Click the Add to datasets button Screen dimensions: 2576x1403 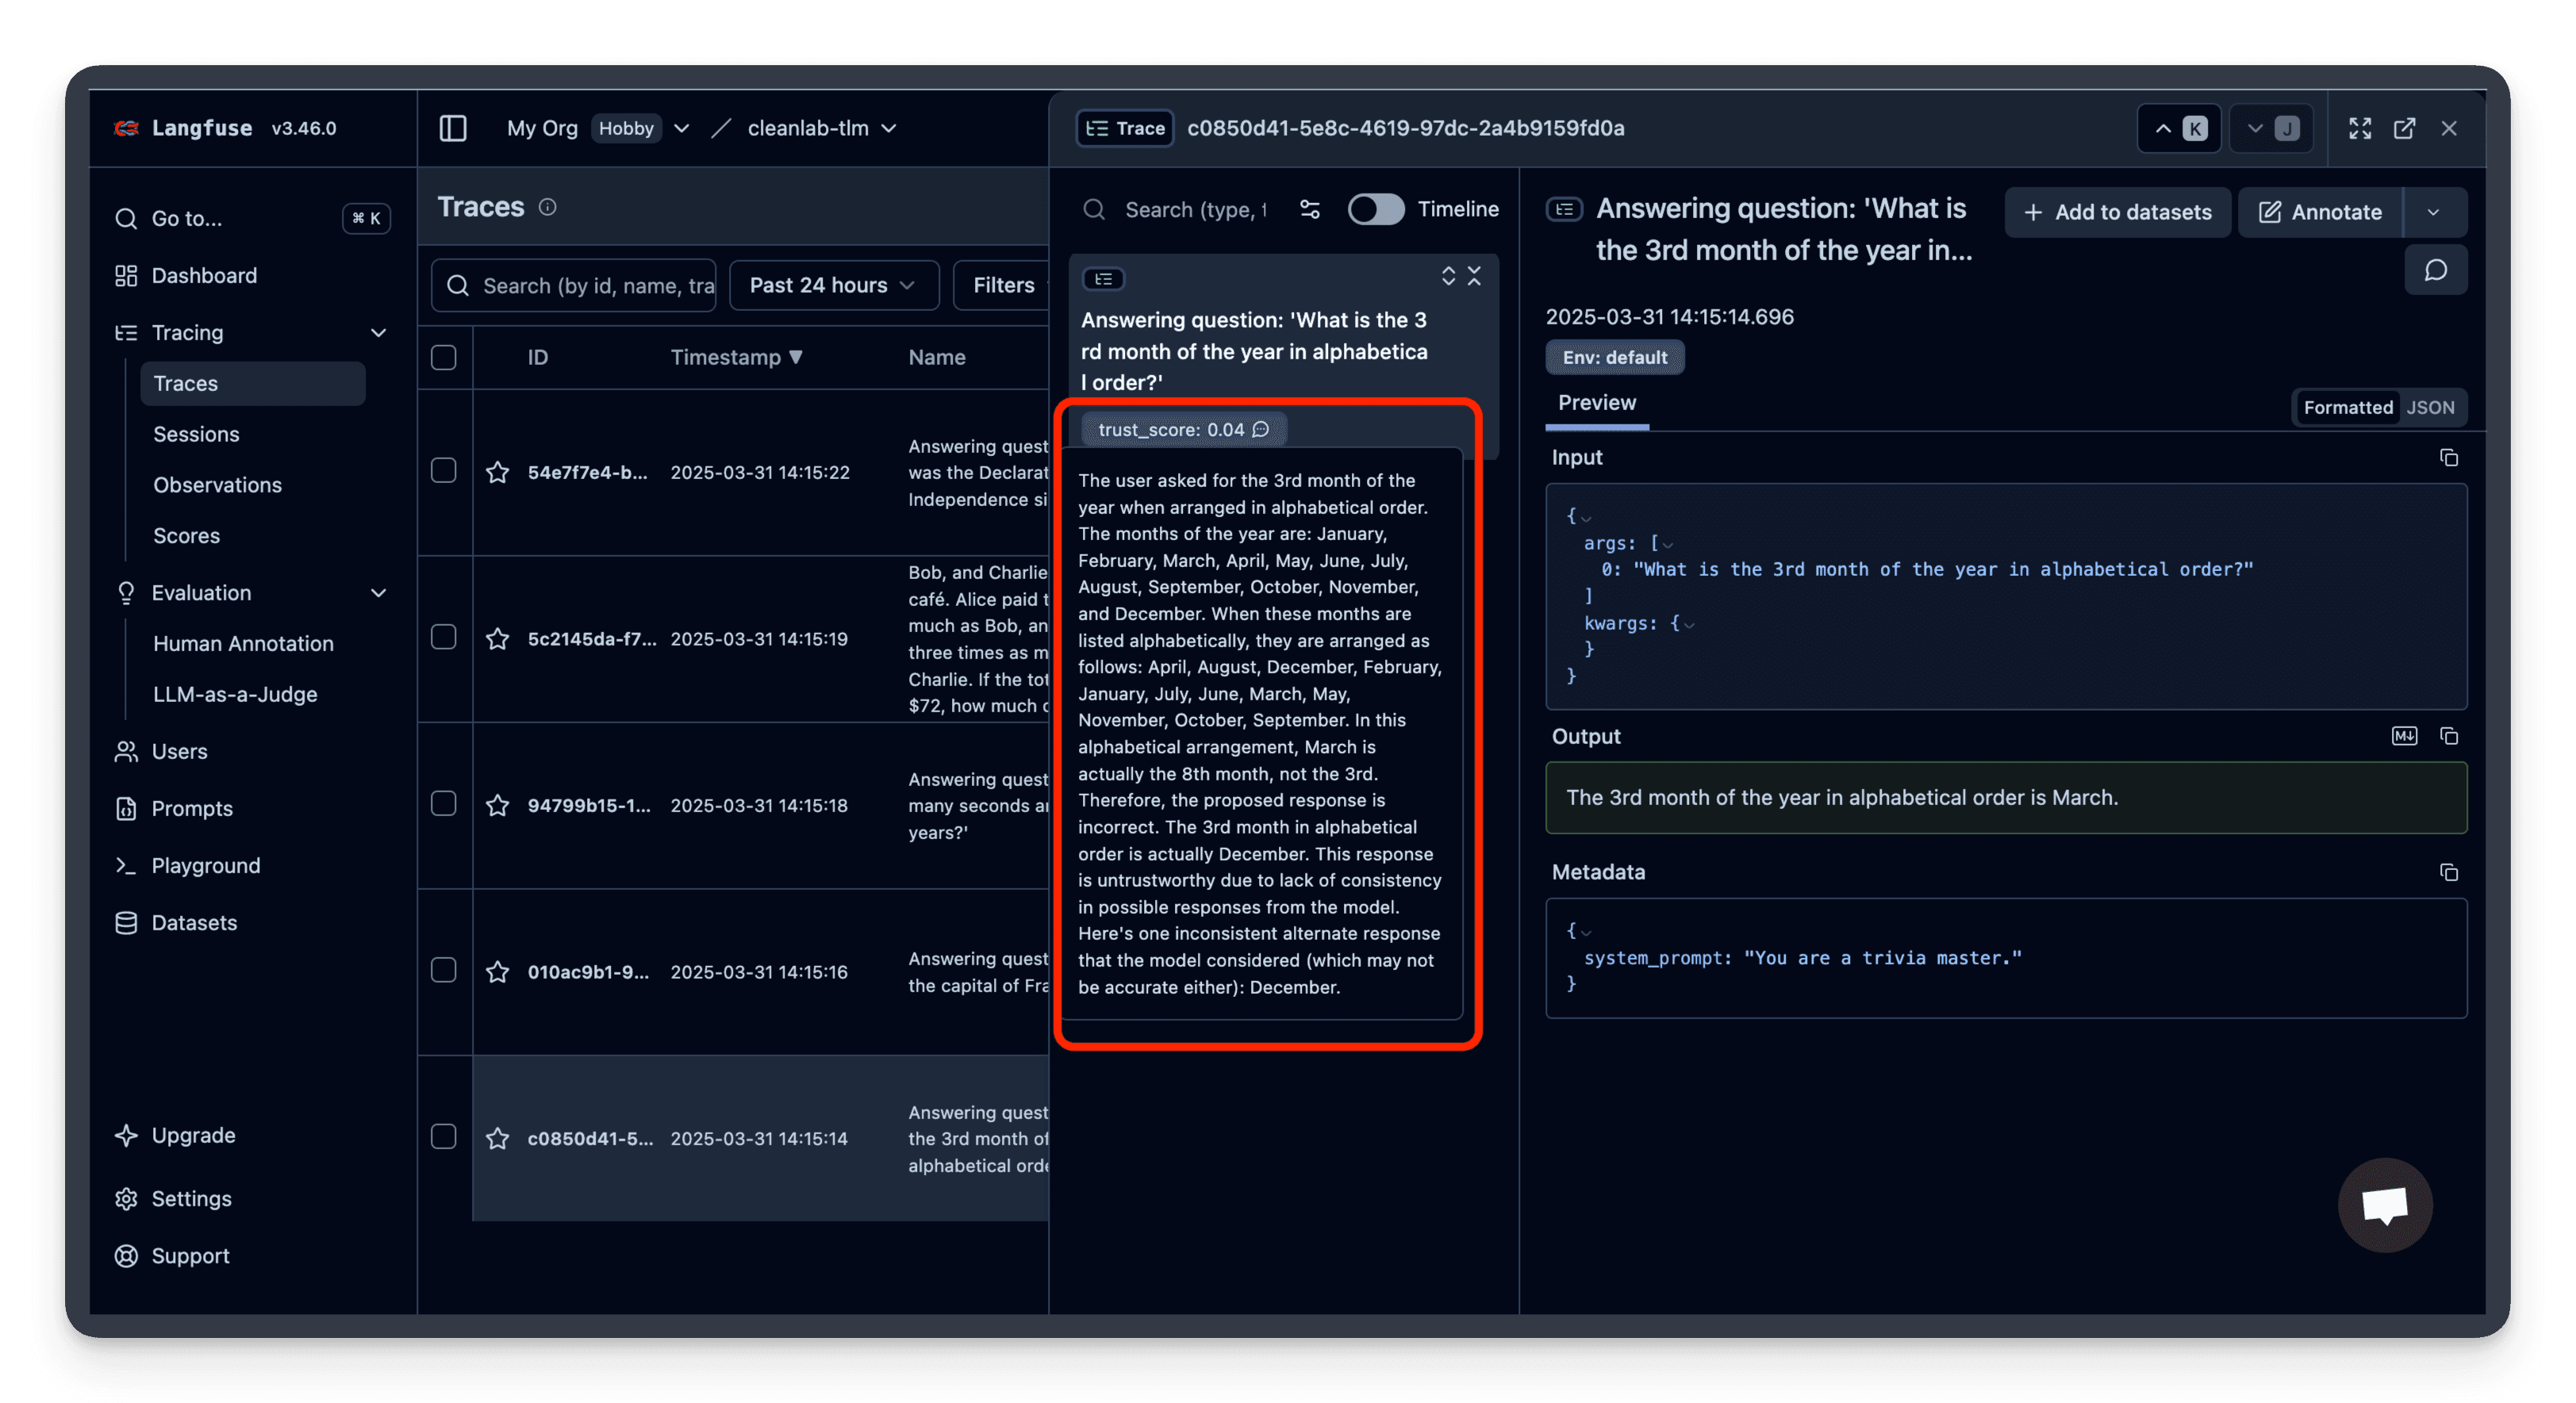click(2118, 212)
